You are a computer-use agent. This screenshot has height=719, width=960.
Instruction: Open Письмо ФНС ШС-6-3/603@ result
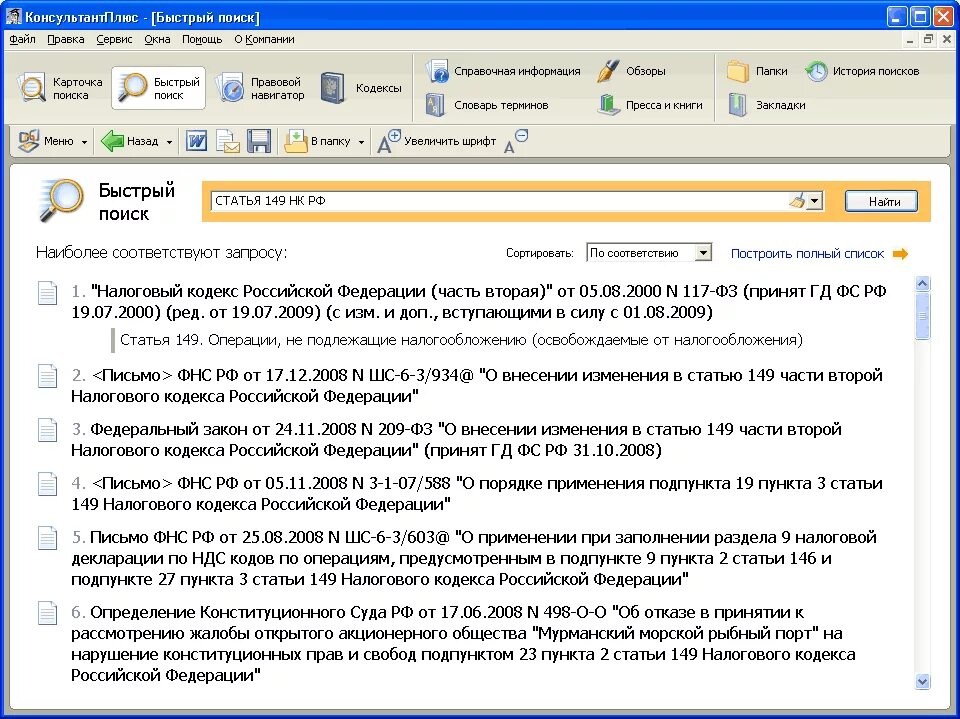tap(474, 558)
